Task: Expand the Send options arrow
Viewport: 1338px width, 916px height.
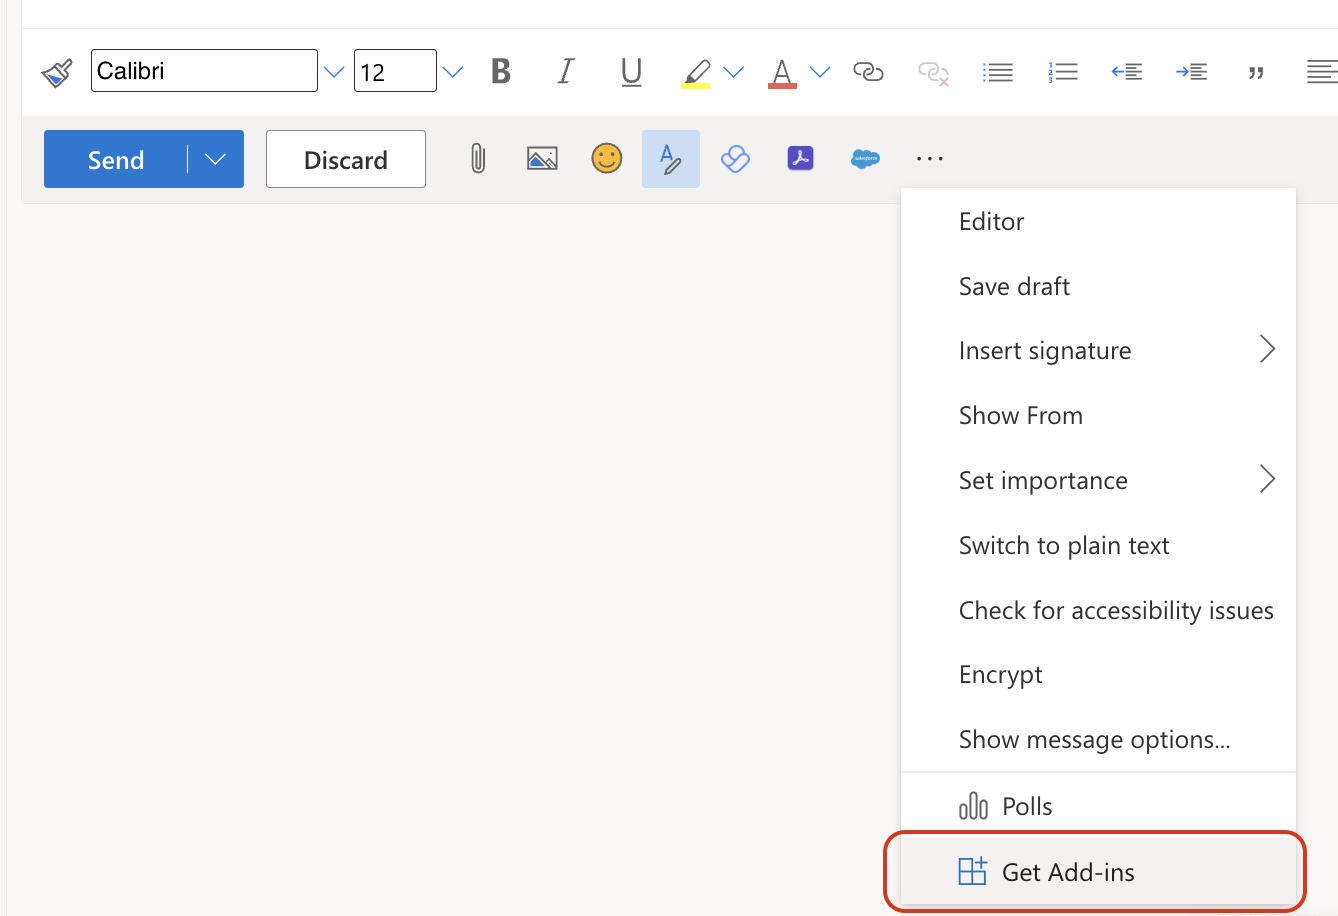Action: coord(215,159)
